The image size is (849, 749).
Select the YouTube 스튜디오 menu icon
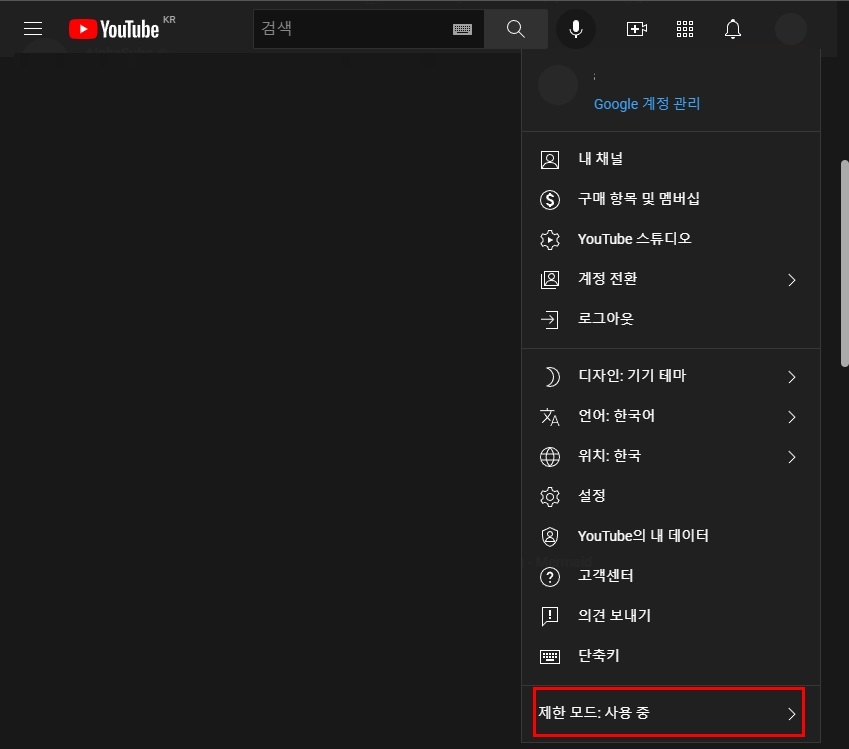click(x=550, y=239)
